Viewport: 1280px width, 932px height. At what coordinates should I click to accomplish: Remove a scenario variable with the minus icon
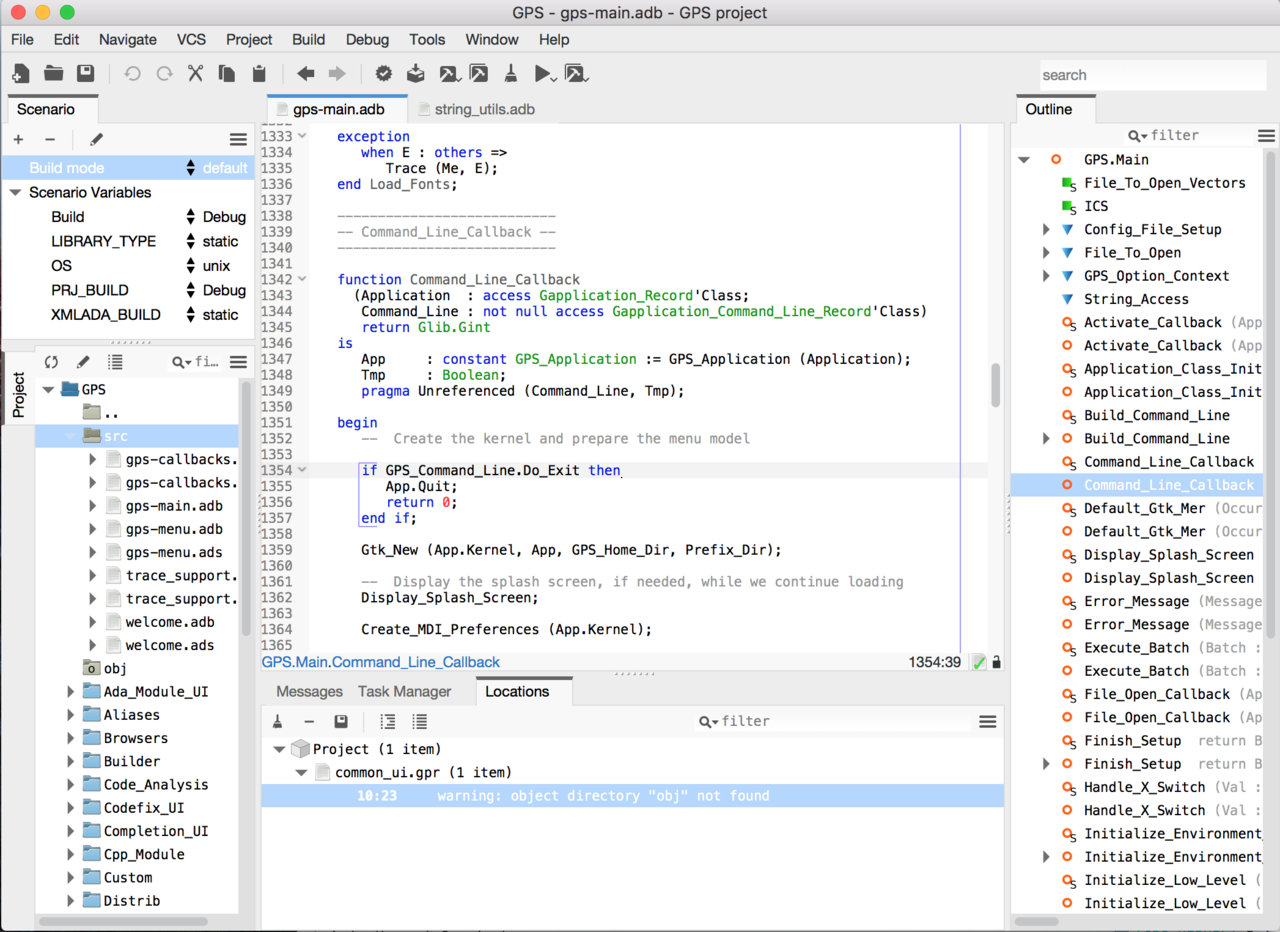point(50,140)
